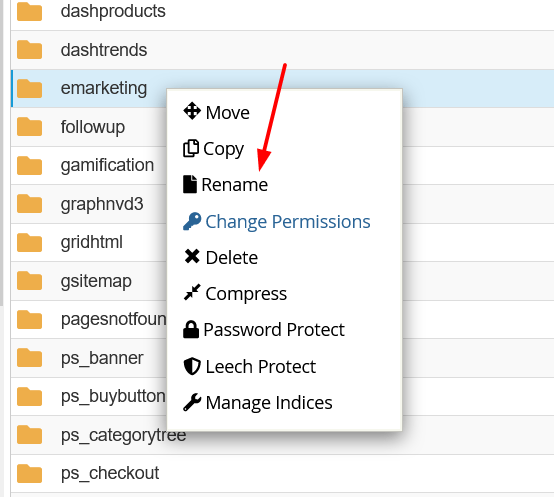Click the followup folder name
554x497 pixels.
coord(93,127)
